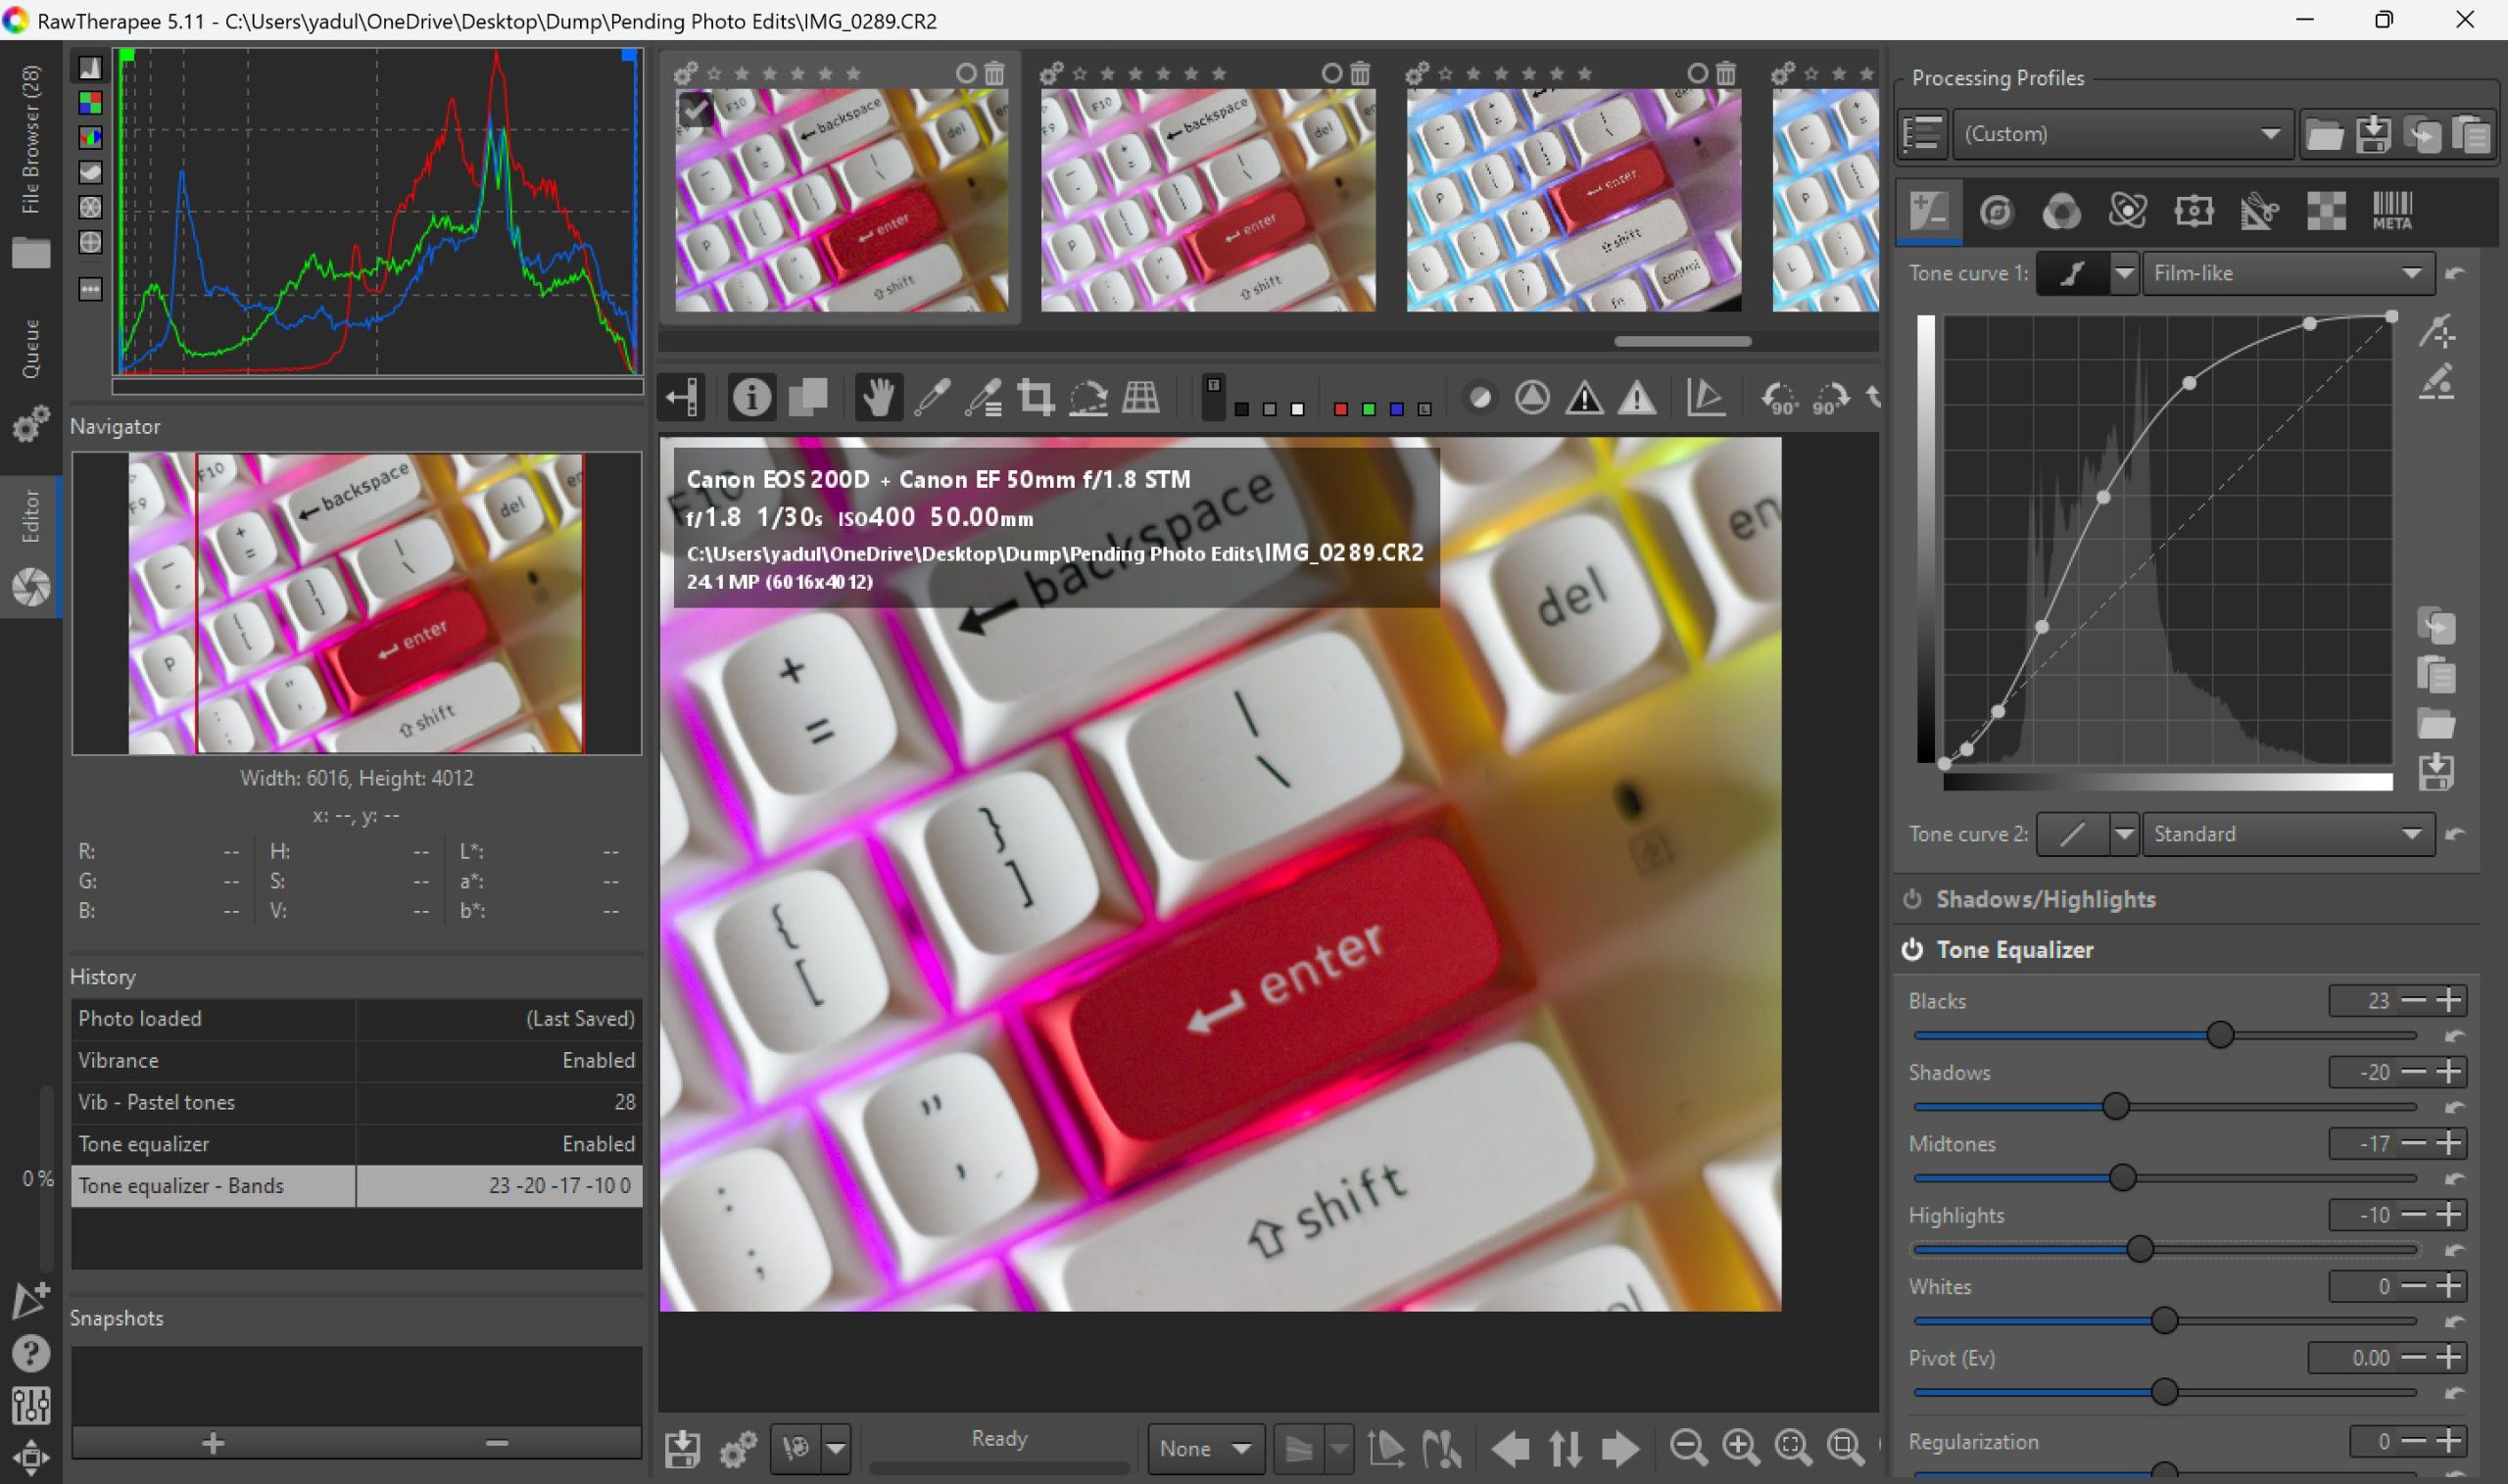
Task: Toggle the red channel preview
Action: point(1340,408)
